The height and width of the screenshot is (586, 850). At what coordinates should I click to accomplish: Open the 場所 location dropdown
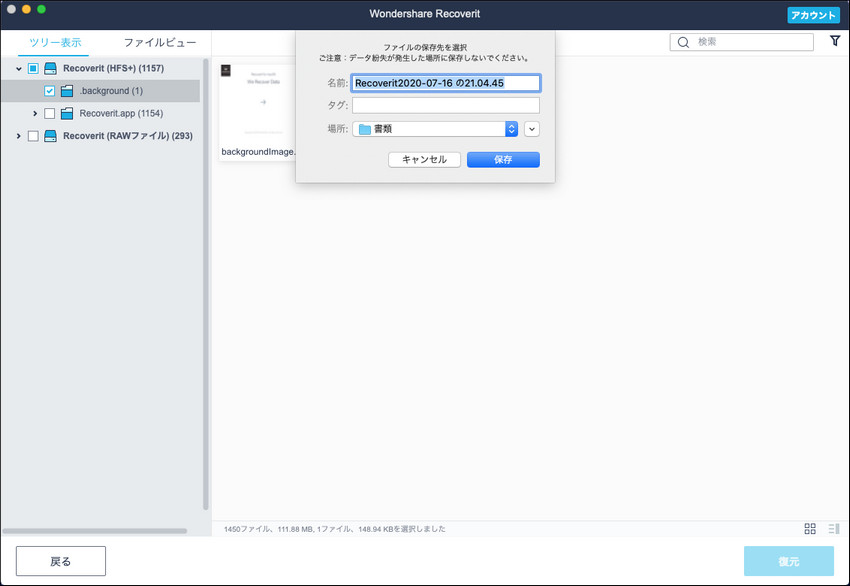coord(435,129)
